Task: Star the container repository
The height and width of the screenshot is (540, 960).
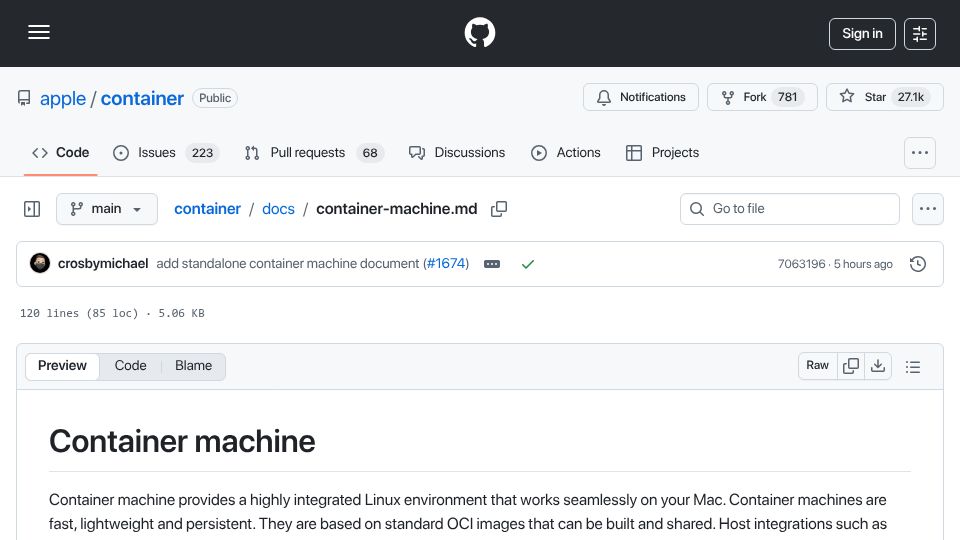Action: point(885,97)
